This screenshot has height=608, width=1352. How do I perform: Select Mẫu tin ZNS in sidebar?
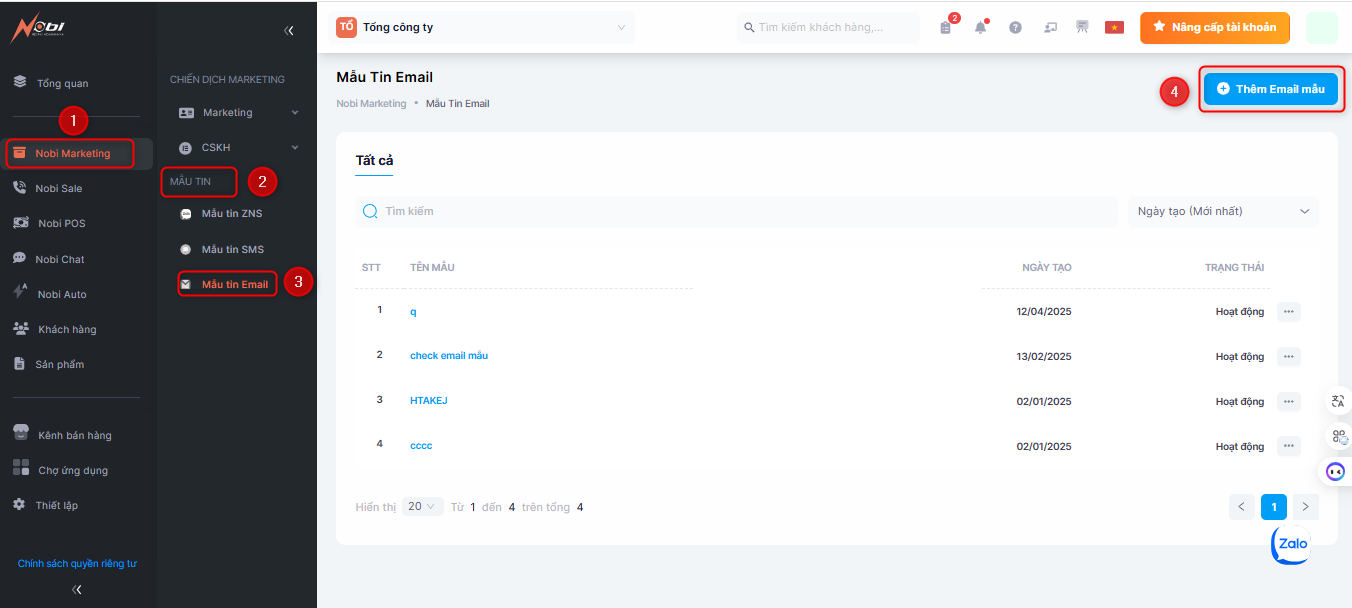[x=232, y=214]
